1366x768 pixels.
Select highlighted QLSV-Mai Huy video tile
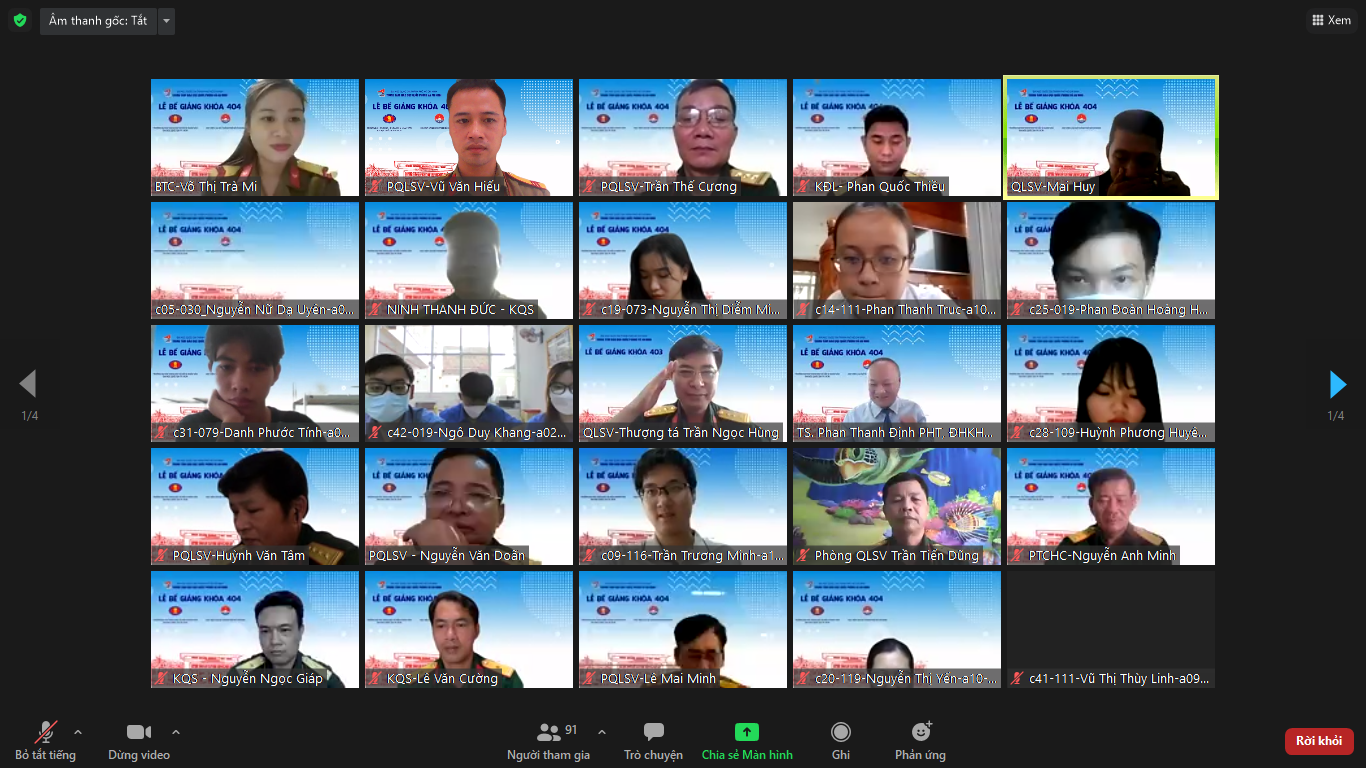pos(1111,137)
